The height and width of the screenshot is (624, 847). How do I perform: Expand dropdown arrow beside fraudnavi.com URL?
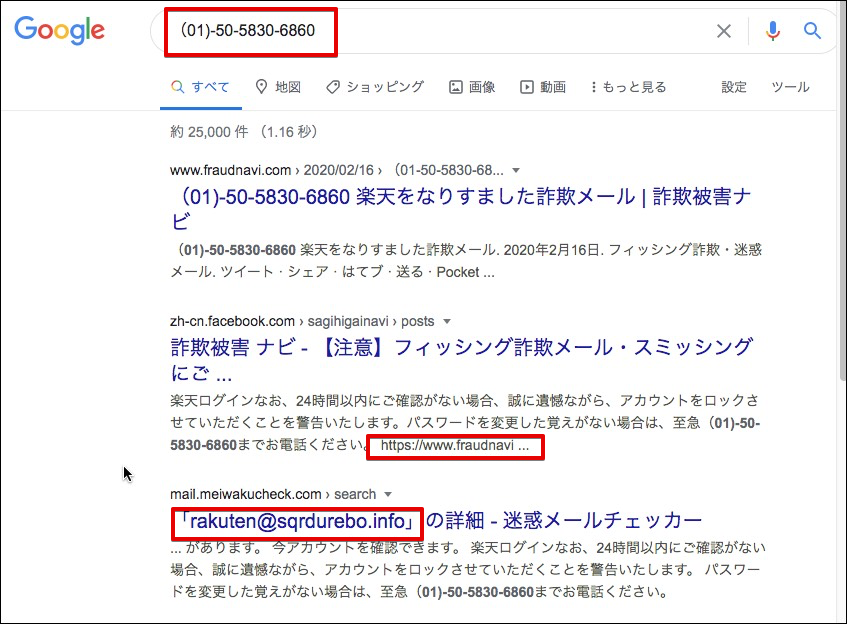point(515,170)
